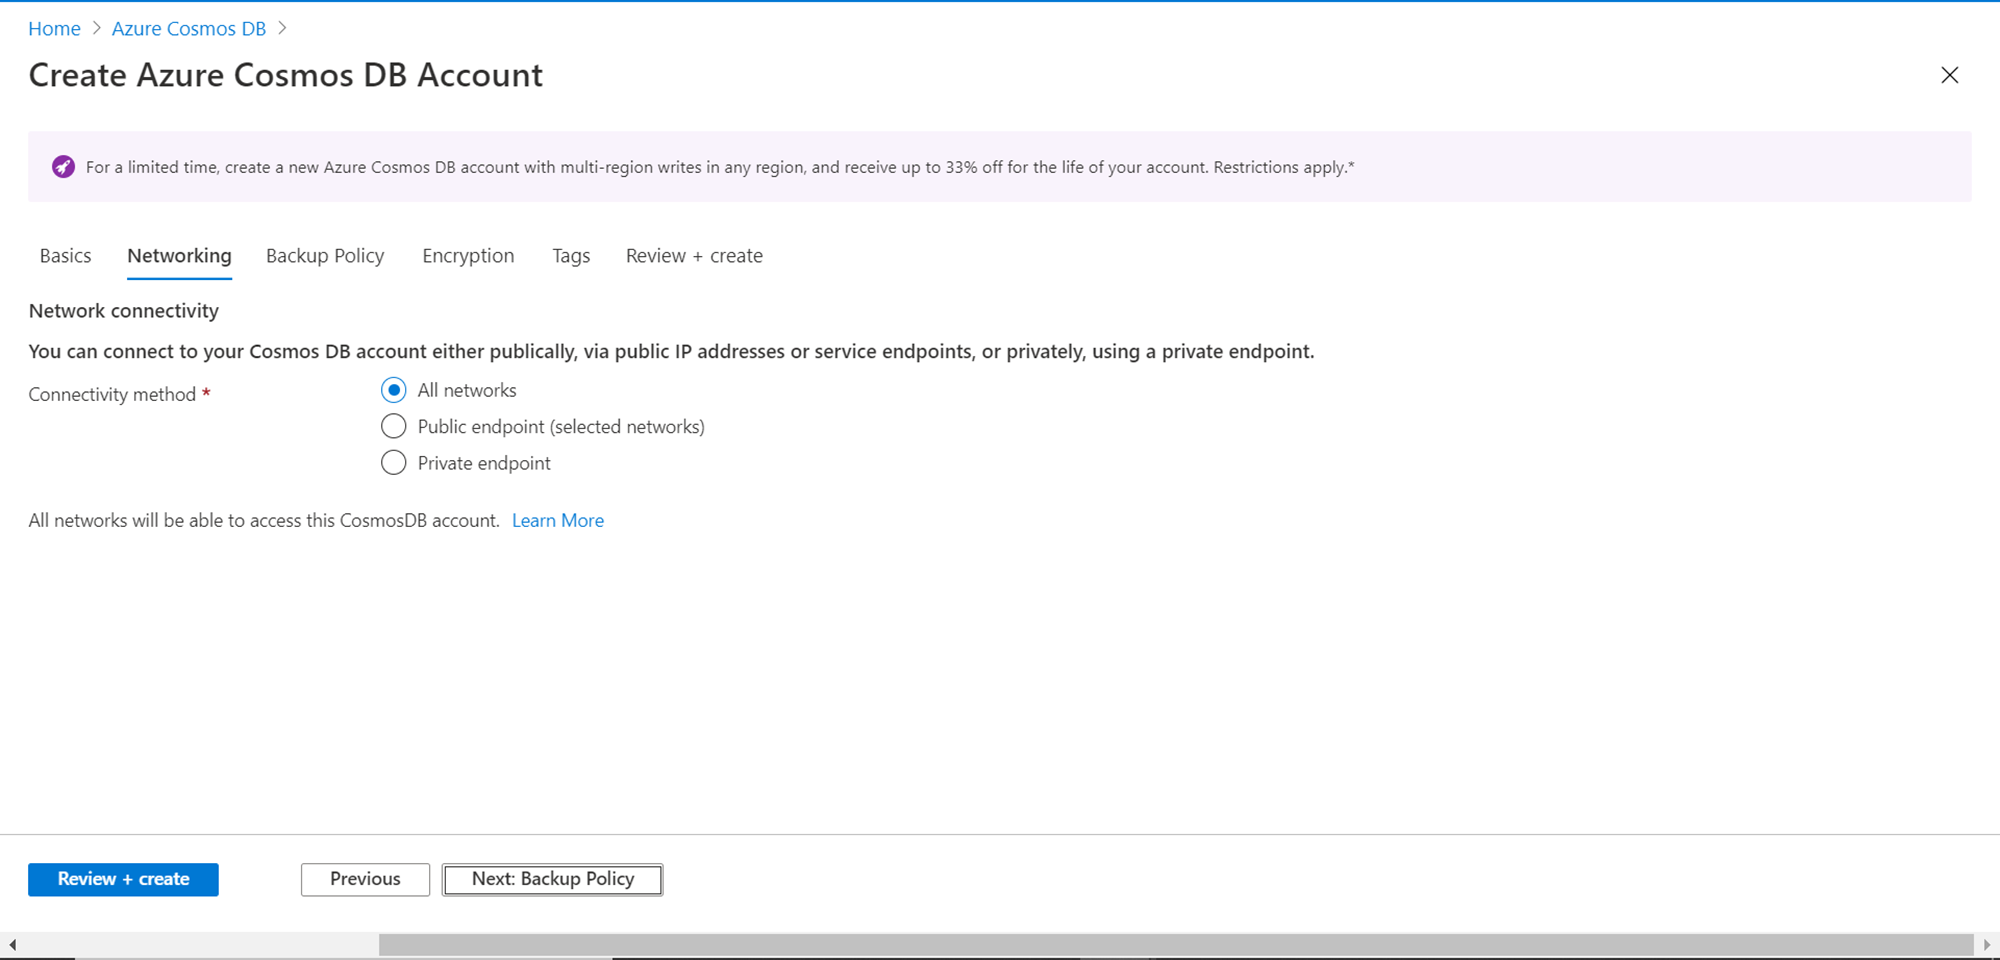Click the left scroll arrow

pos(12,945)
